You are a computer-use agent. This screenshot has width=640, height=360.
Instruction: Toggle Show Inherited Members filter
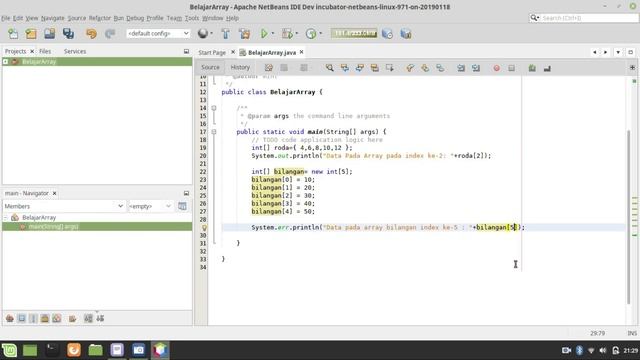pyautogui.click(x=10, y=318)
